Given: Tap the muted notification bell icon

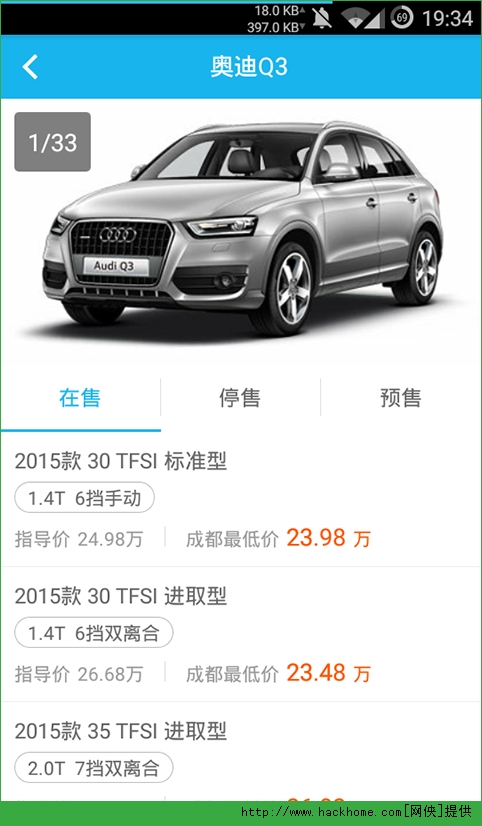Looking at the screenshot, I should point(321,18).
